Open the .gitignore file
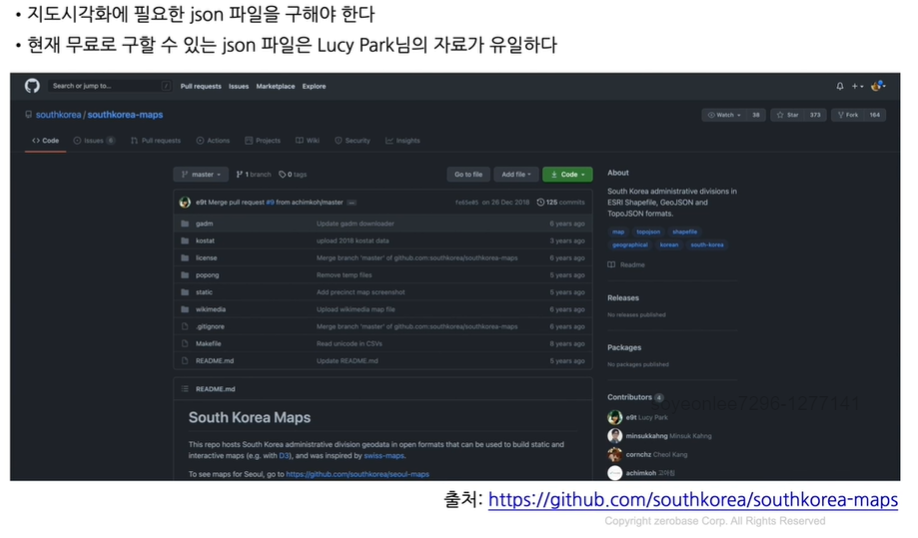Image resolution: width=918 pixels, height=538 pixels. [210, 327]
